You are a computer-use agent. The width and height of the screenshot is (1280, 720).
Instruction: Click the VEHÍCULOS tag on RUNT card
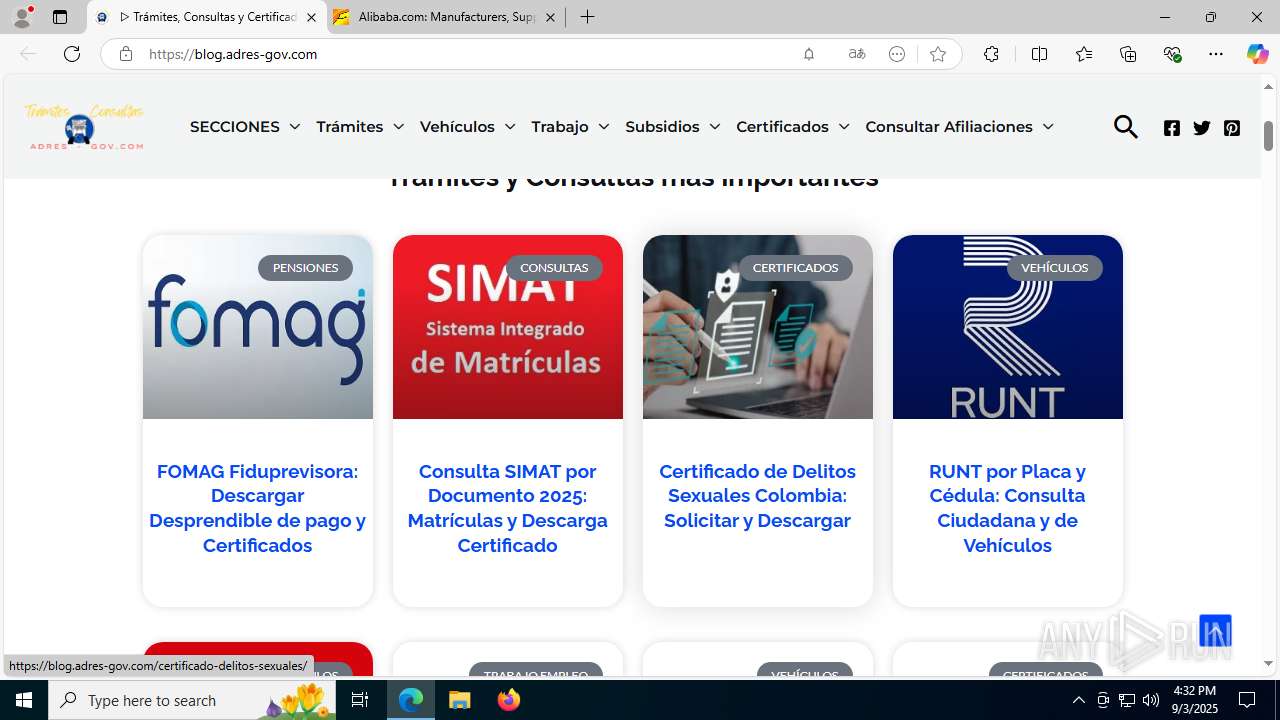point(1054,268)
